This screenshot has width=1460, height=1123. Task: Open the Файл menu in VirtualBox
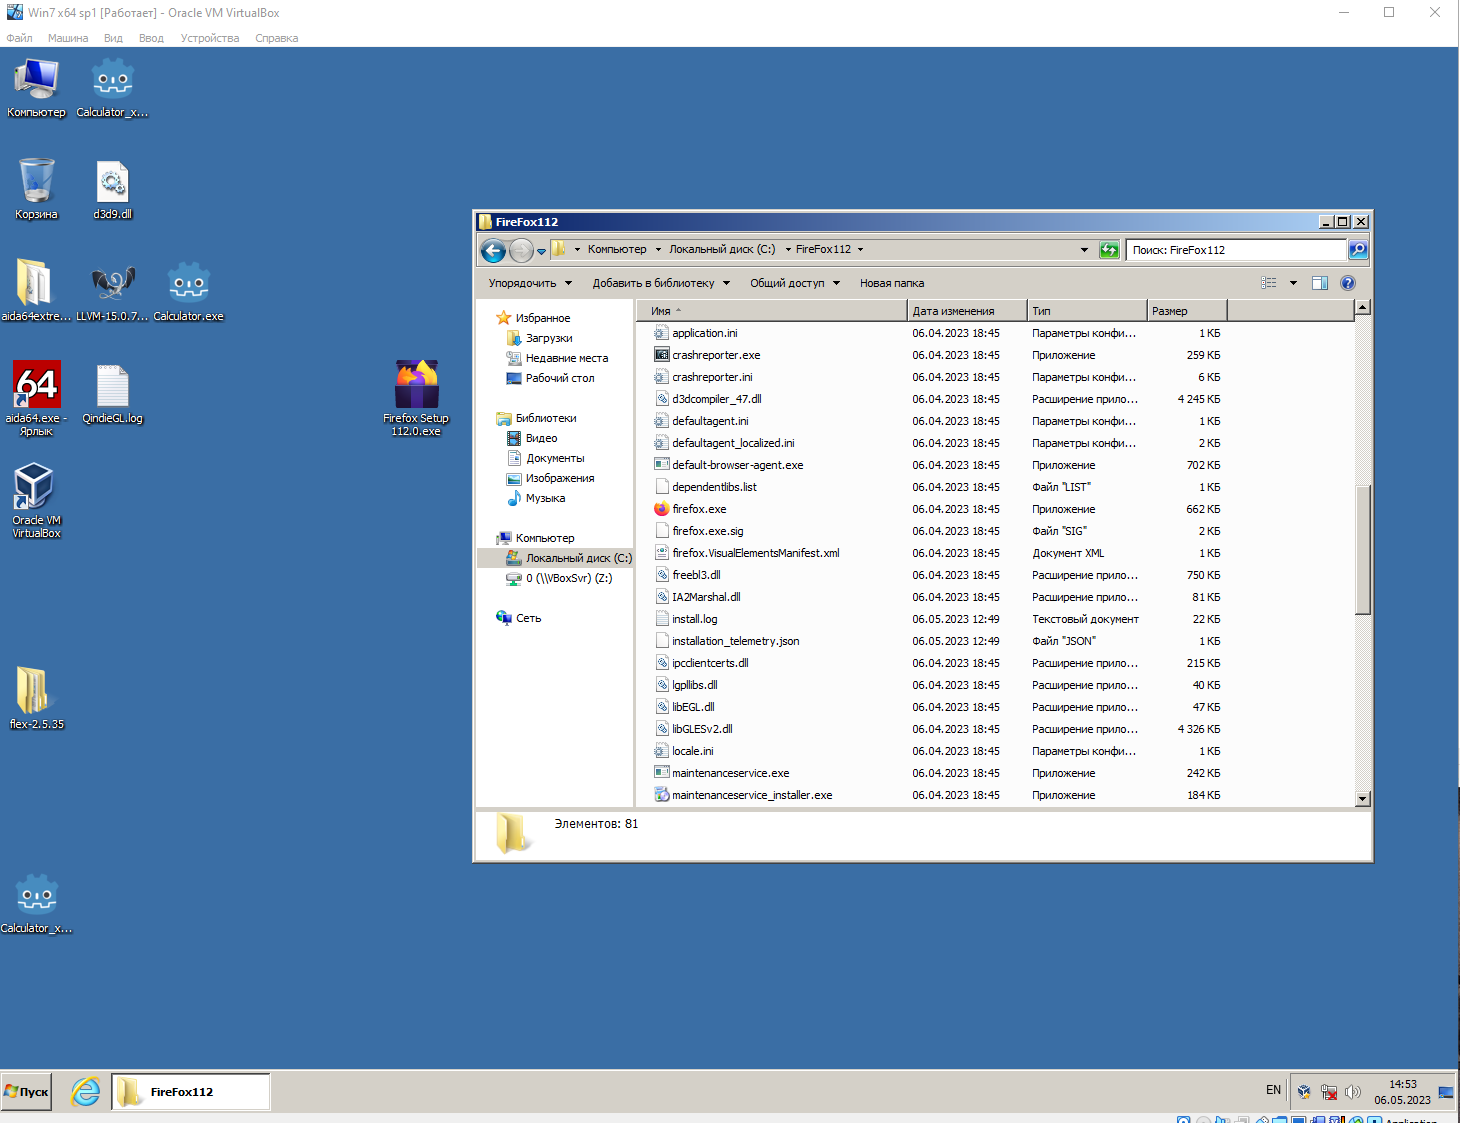(19, 38)
